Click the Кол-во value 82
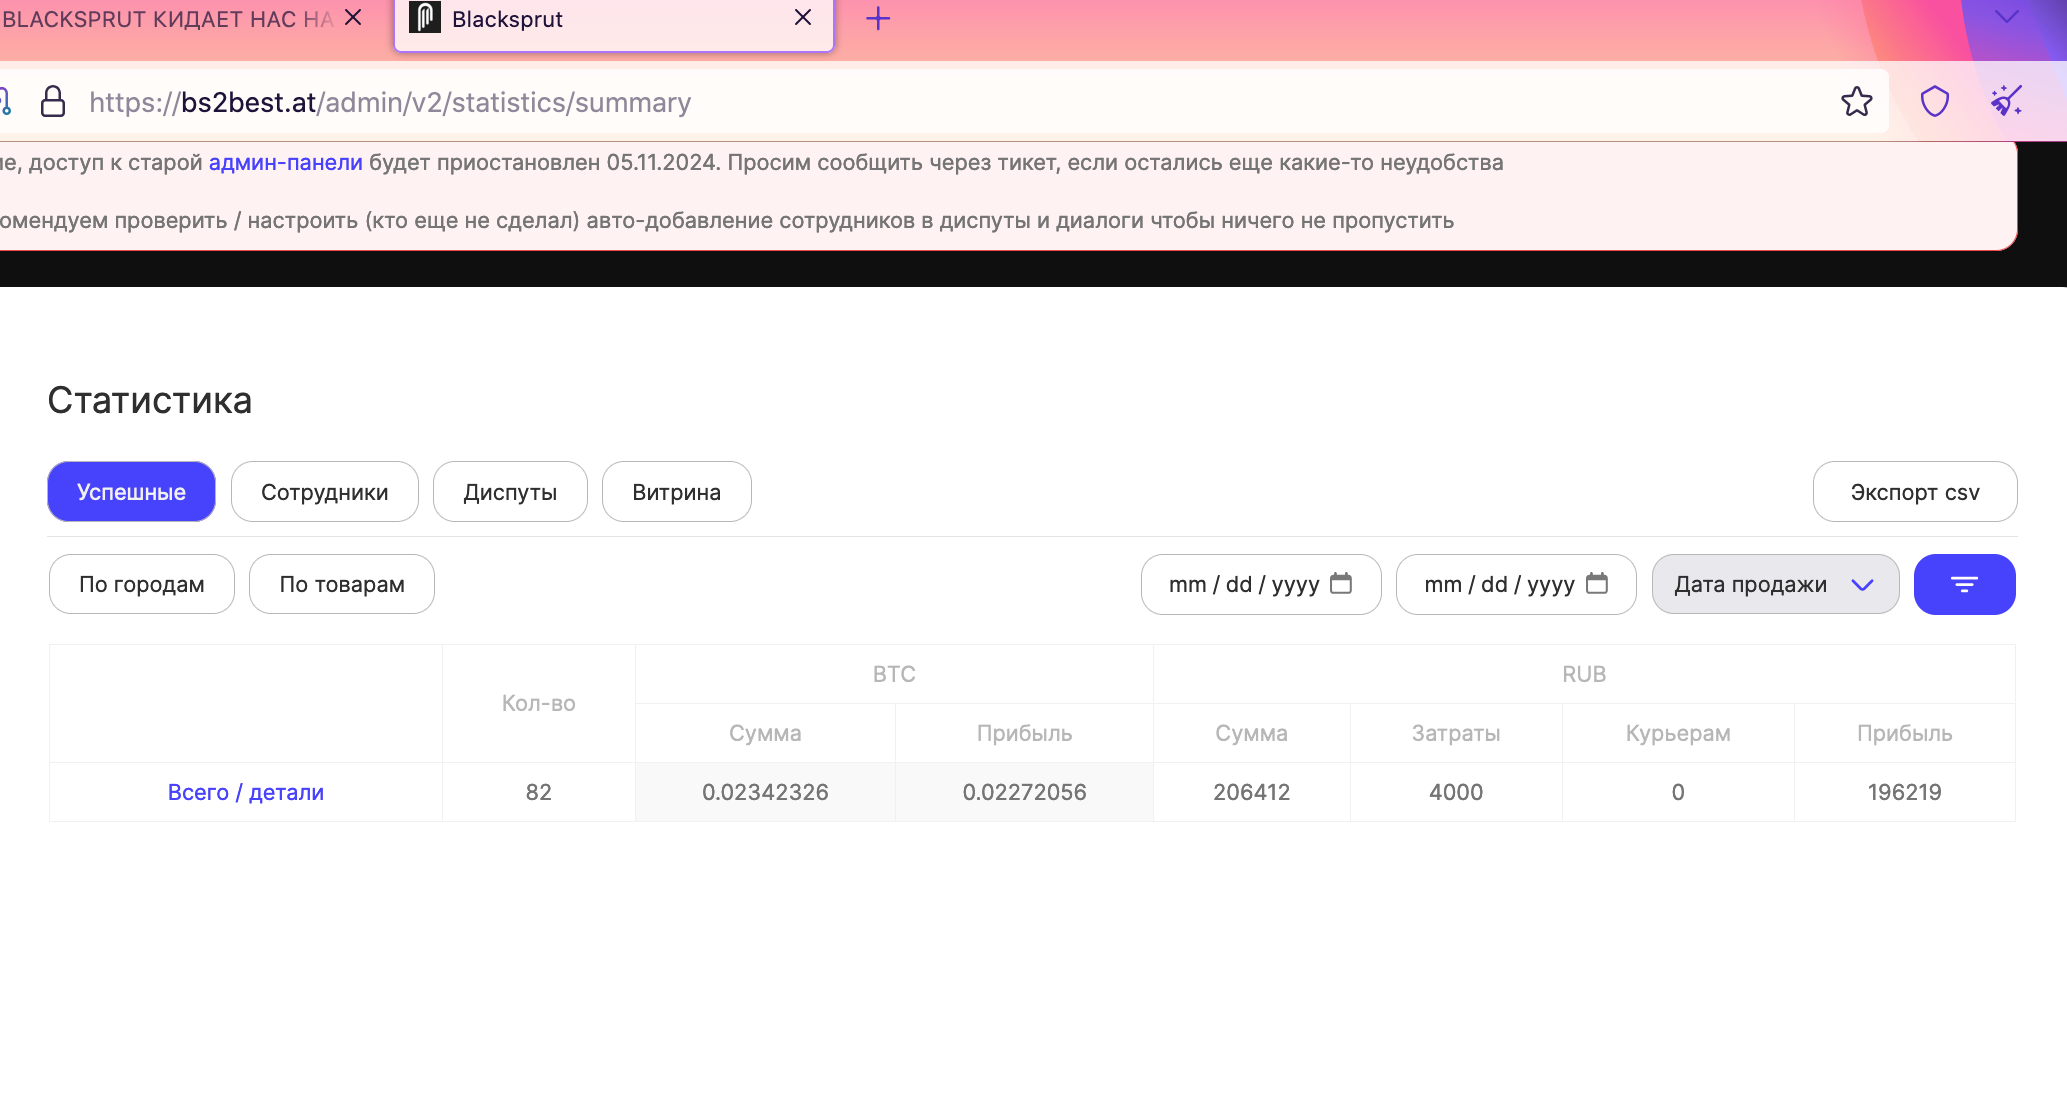The image size is (2067, 1107). 538,792
